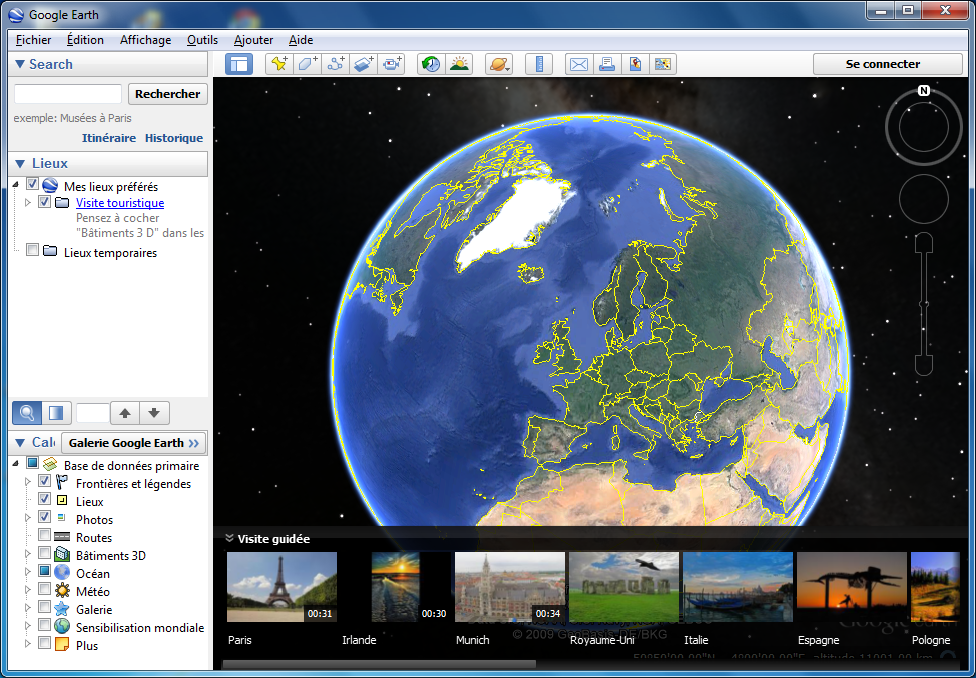Open the Affichage menu
Image resolution: width=976 pixels, height=678 pixels.
(x=146, y=40)
